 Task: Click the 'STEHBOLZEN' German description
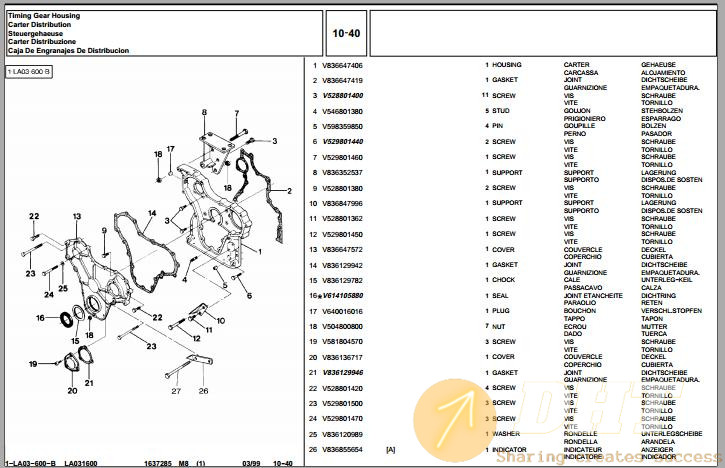click(x=662, y=111)
